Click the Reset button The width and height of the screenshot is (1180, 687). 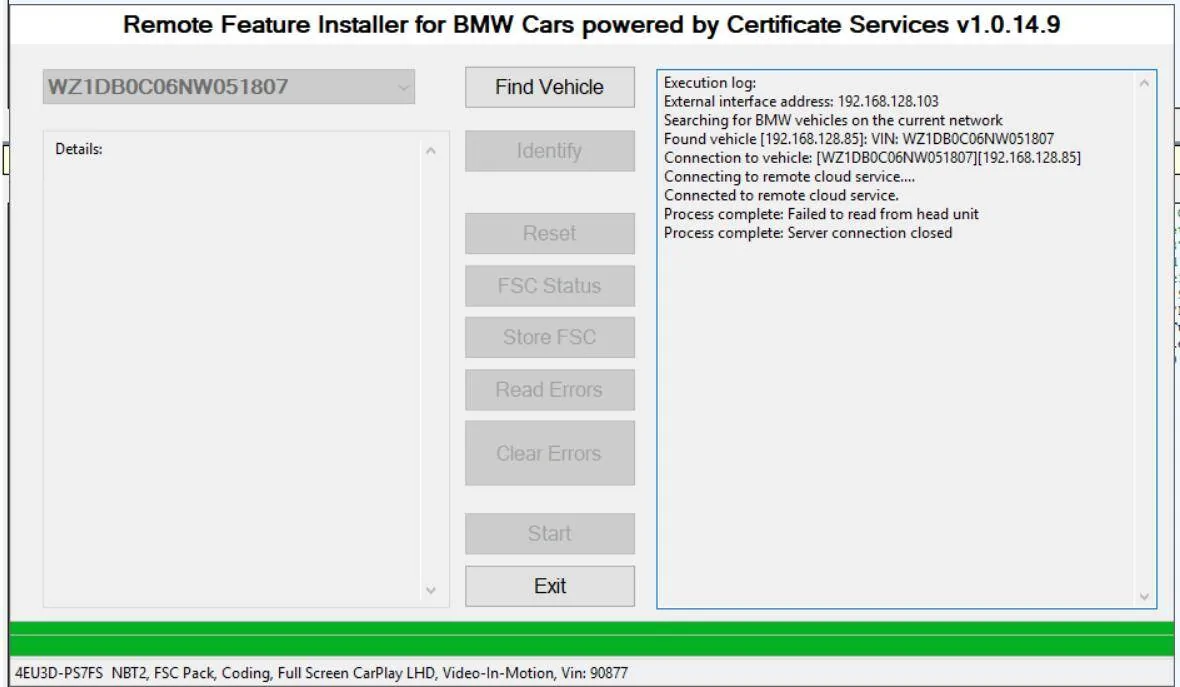549,233
